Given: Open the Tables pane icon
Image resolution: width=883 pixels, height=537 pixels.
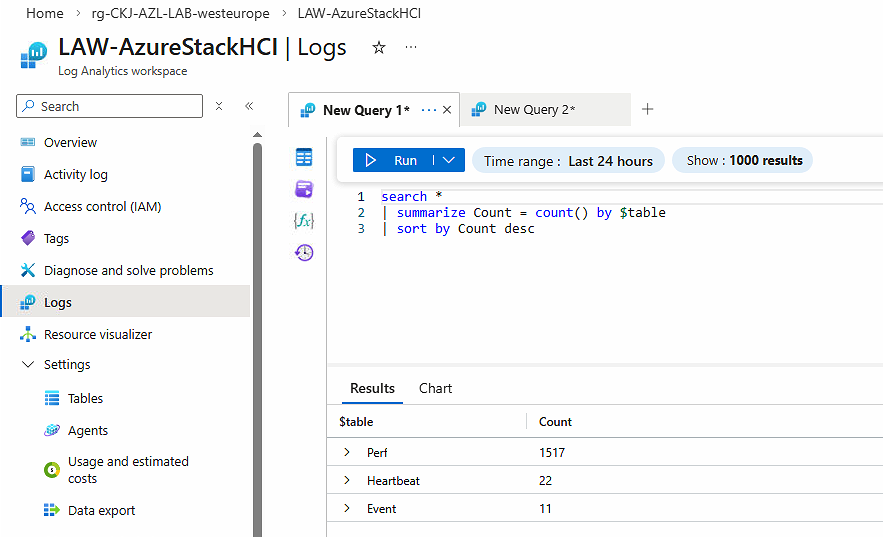Looking at the screenshot, I should 304,157.
